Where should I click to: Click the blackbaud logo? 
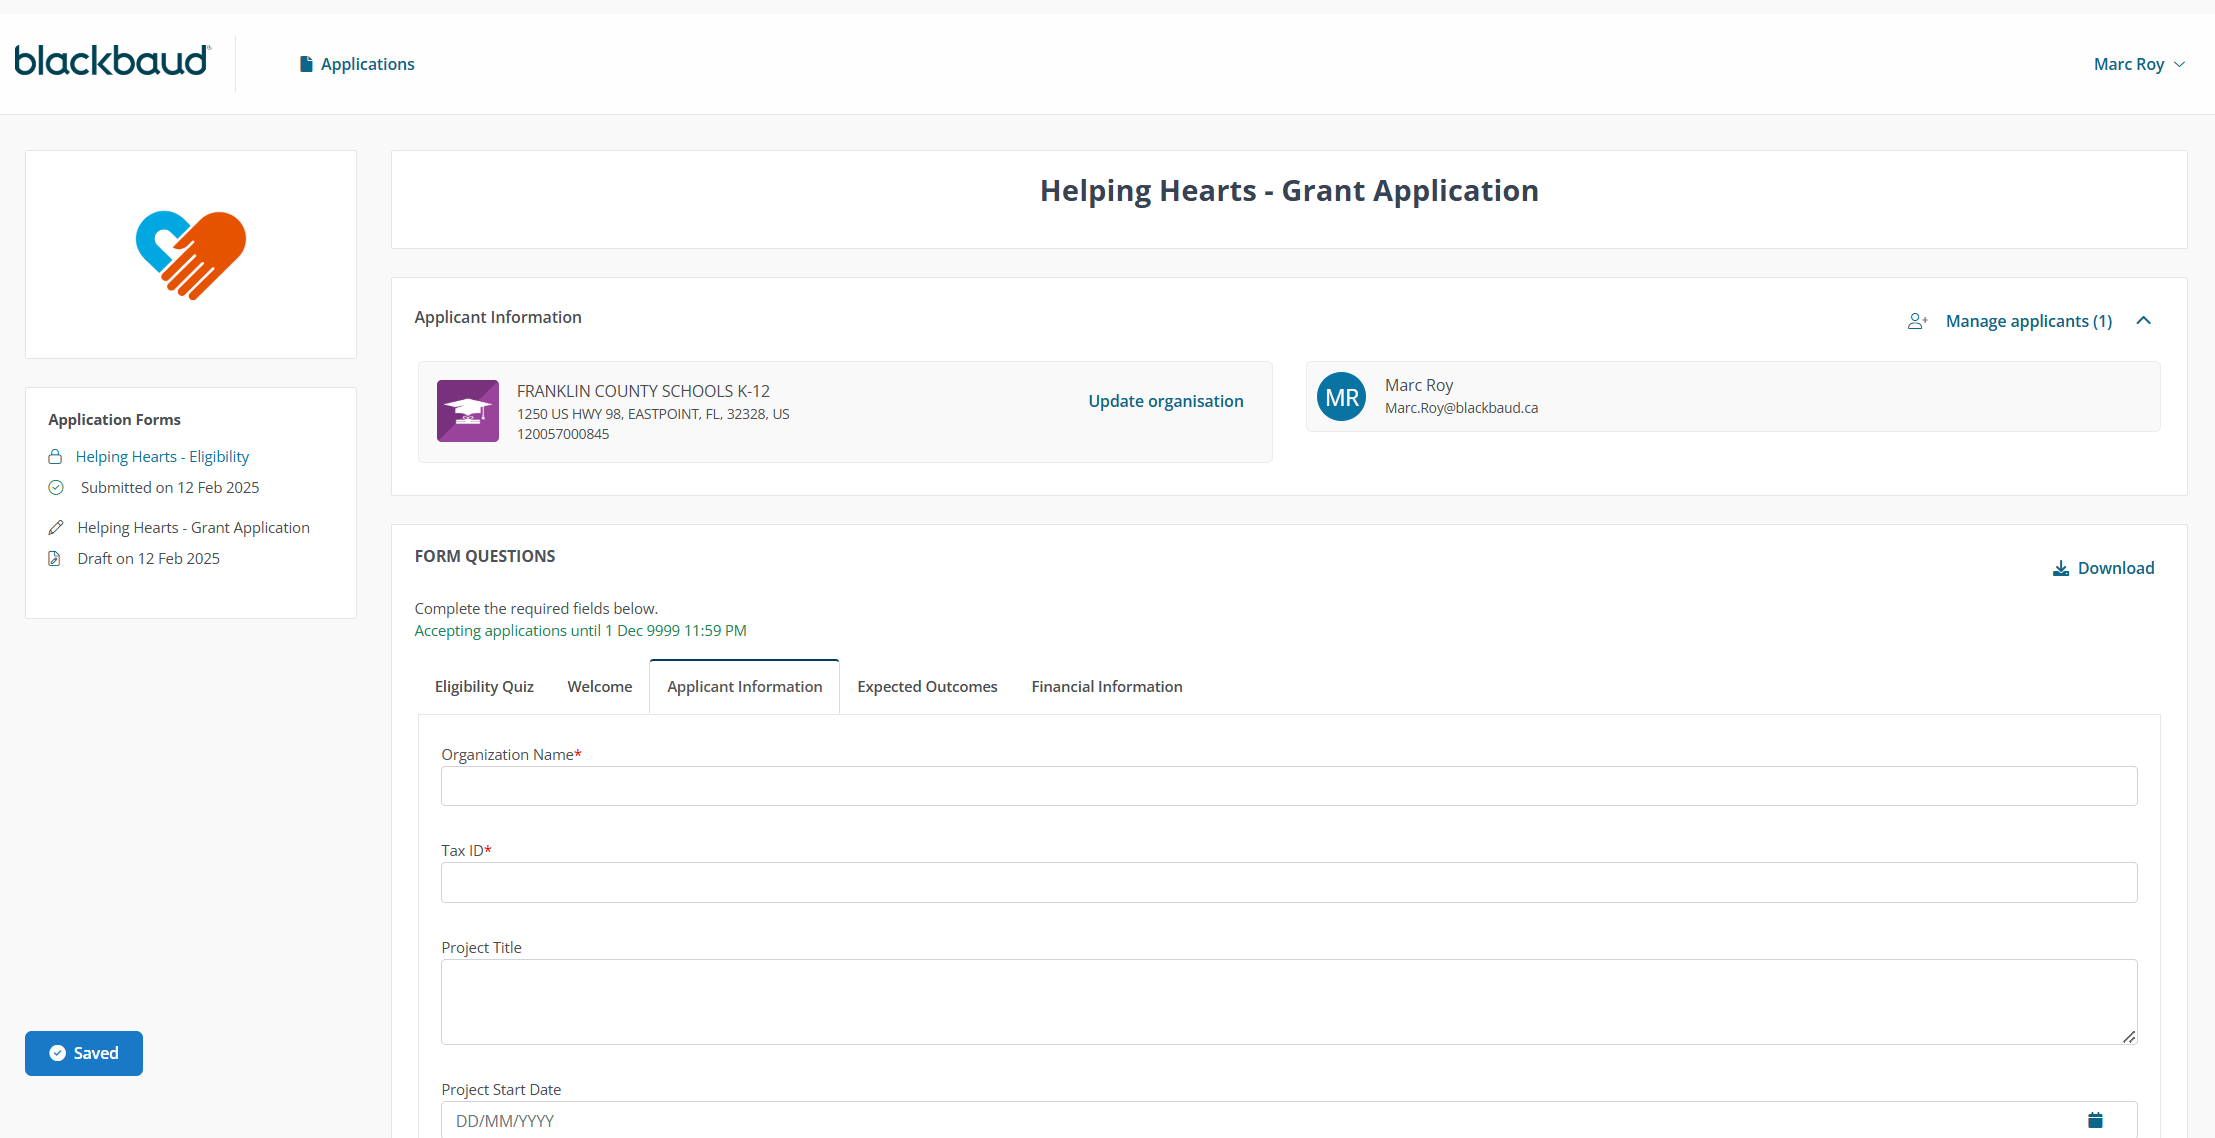[x=112, y=62]
